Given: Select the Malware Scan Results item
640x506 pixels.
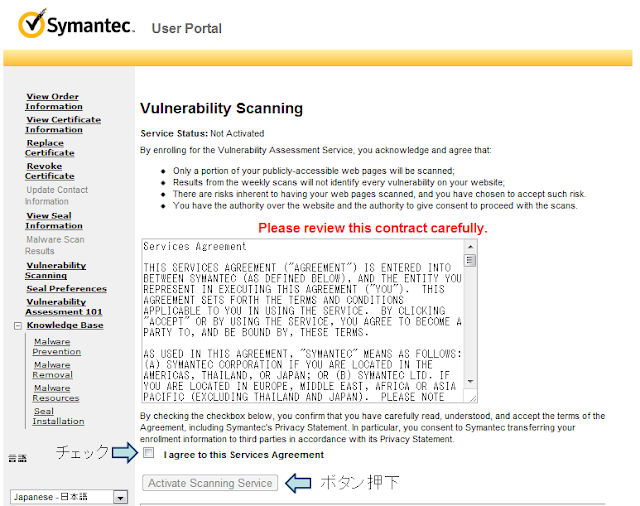Looking at the screenshot, I should point(55,245).
